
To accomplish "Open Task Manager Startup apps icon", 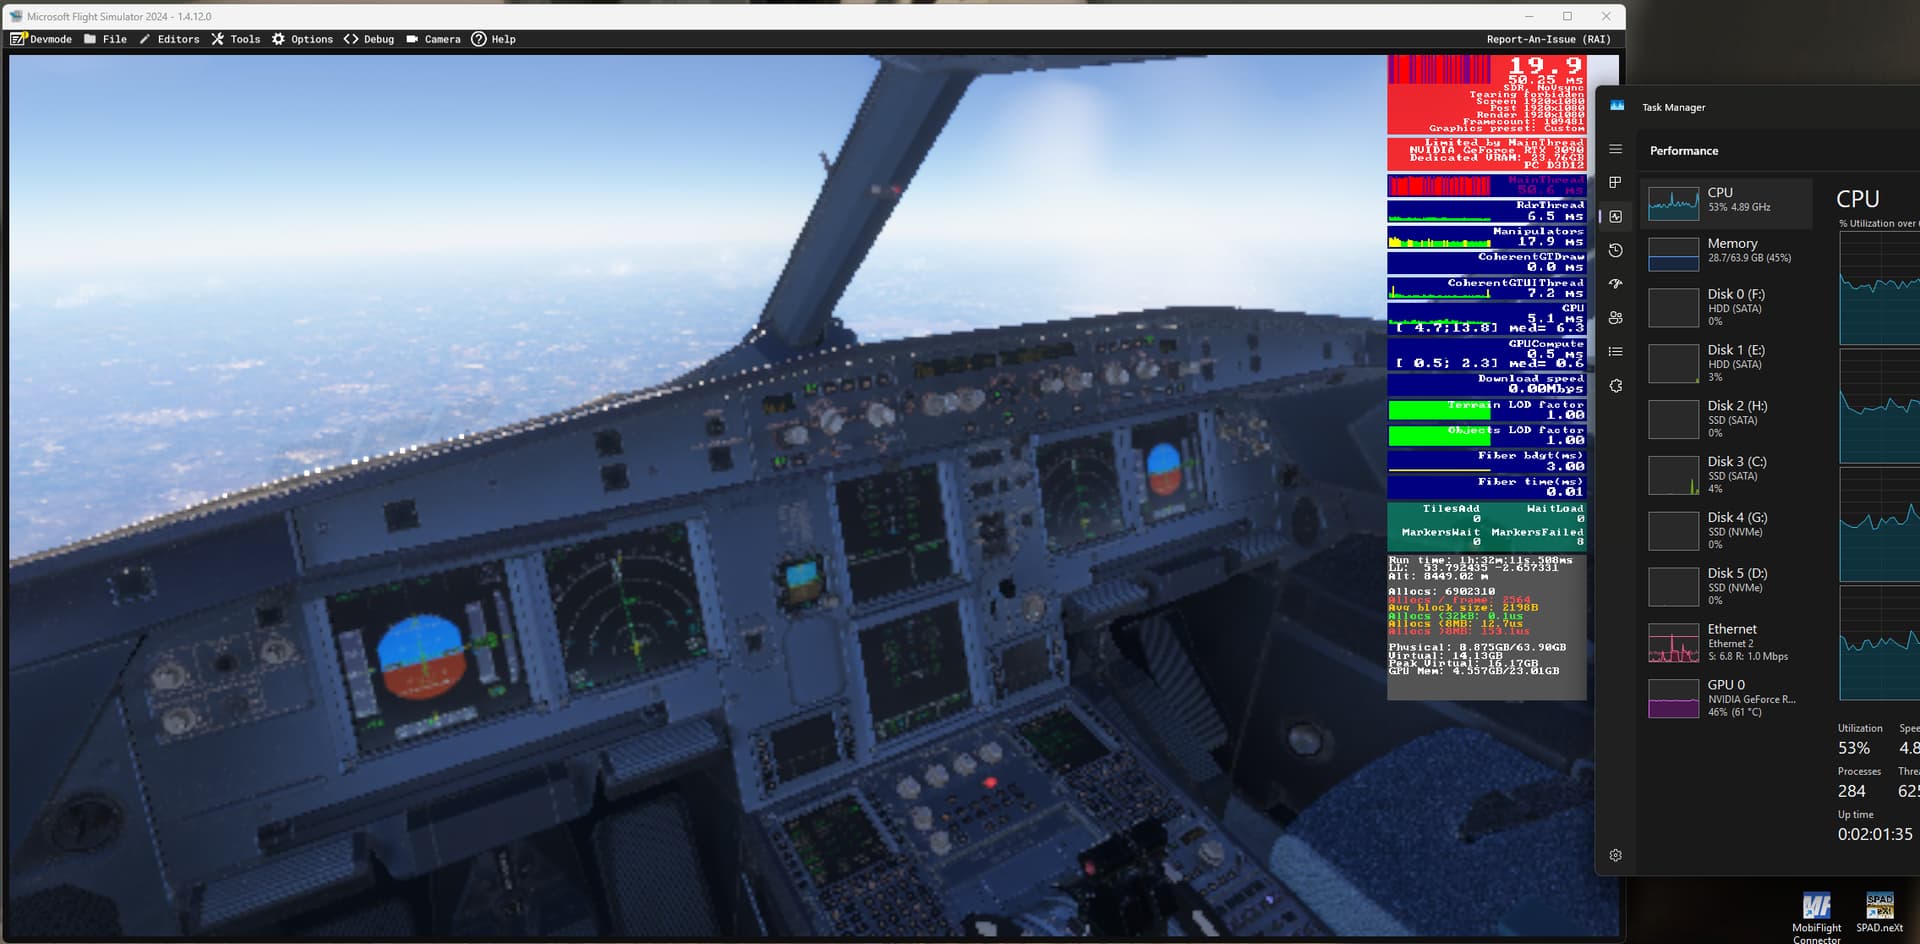I will [x=1615, y=284].
